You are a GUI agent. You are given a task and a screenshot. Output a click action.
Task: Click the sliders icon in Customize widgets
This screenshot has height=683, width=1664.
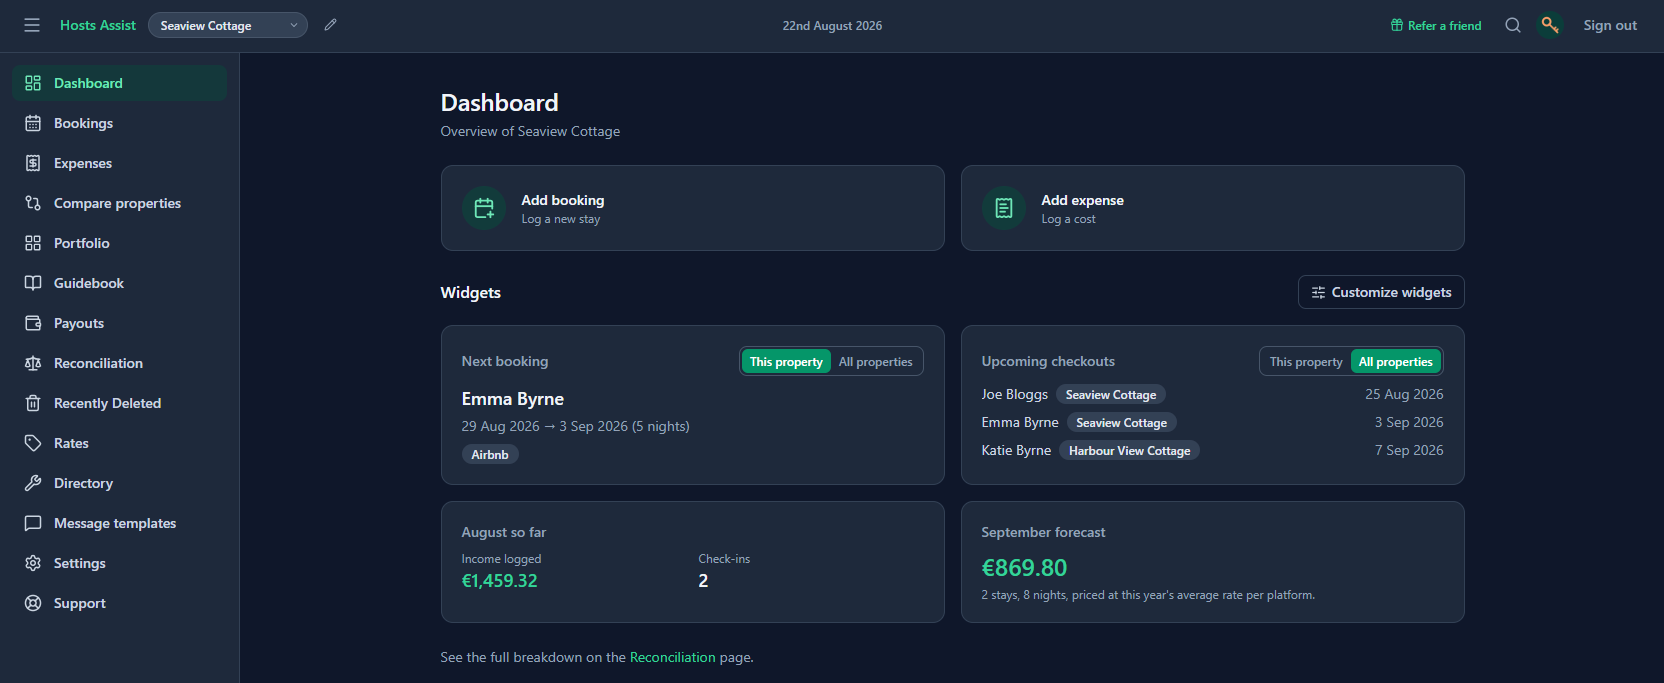point(1318,292)
